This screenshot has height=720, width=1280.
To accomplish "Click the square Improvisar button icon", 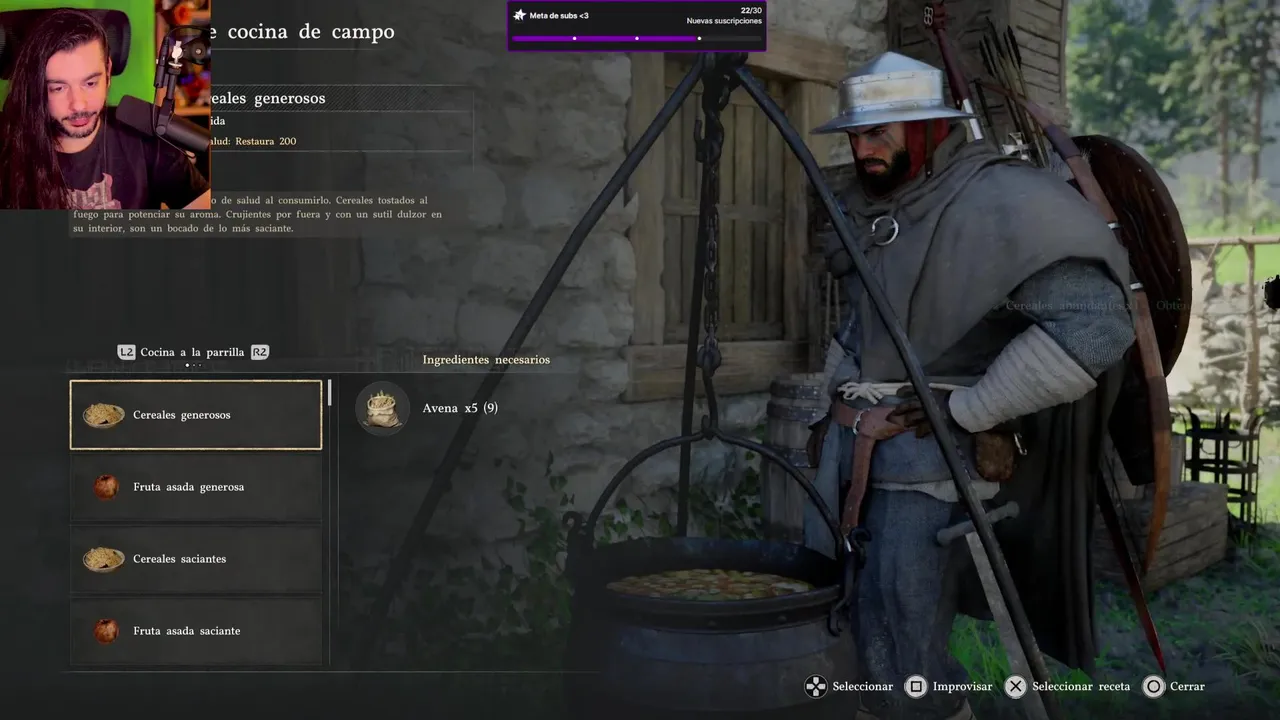I will click(x=915, y=686).
